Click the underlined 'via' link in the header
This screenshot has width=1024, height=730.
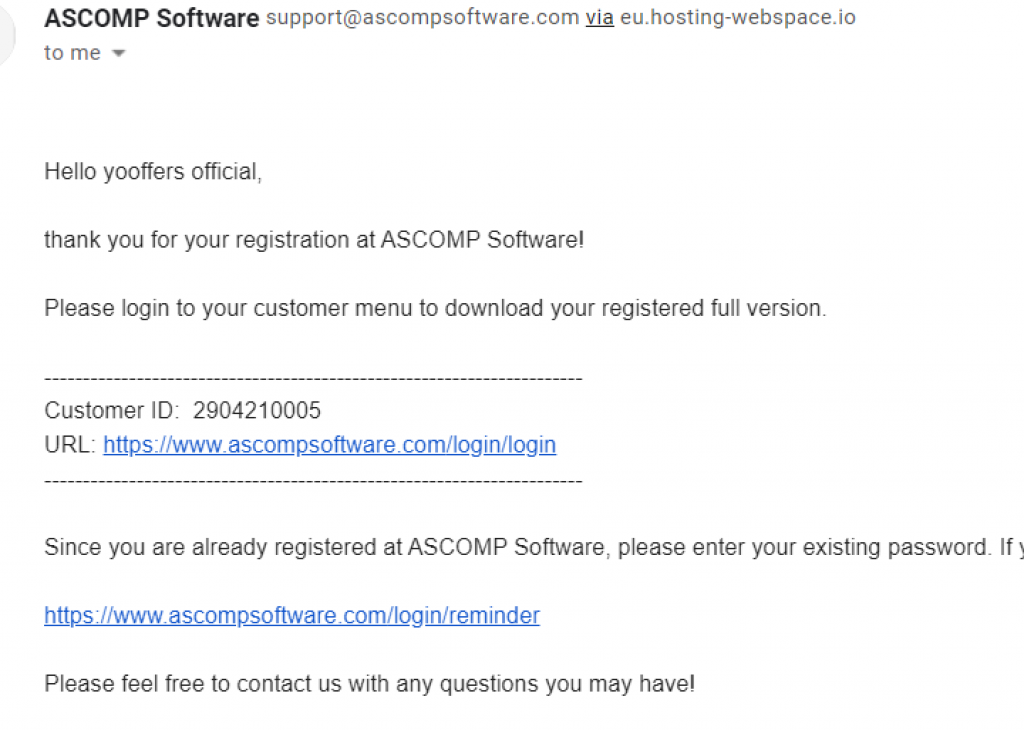tap(600, 18)
